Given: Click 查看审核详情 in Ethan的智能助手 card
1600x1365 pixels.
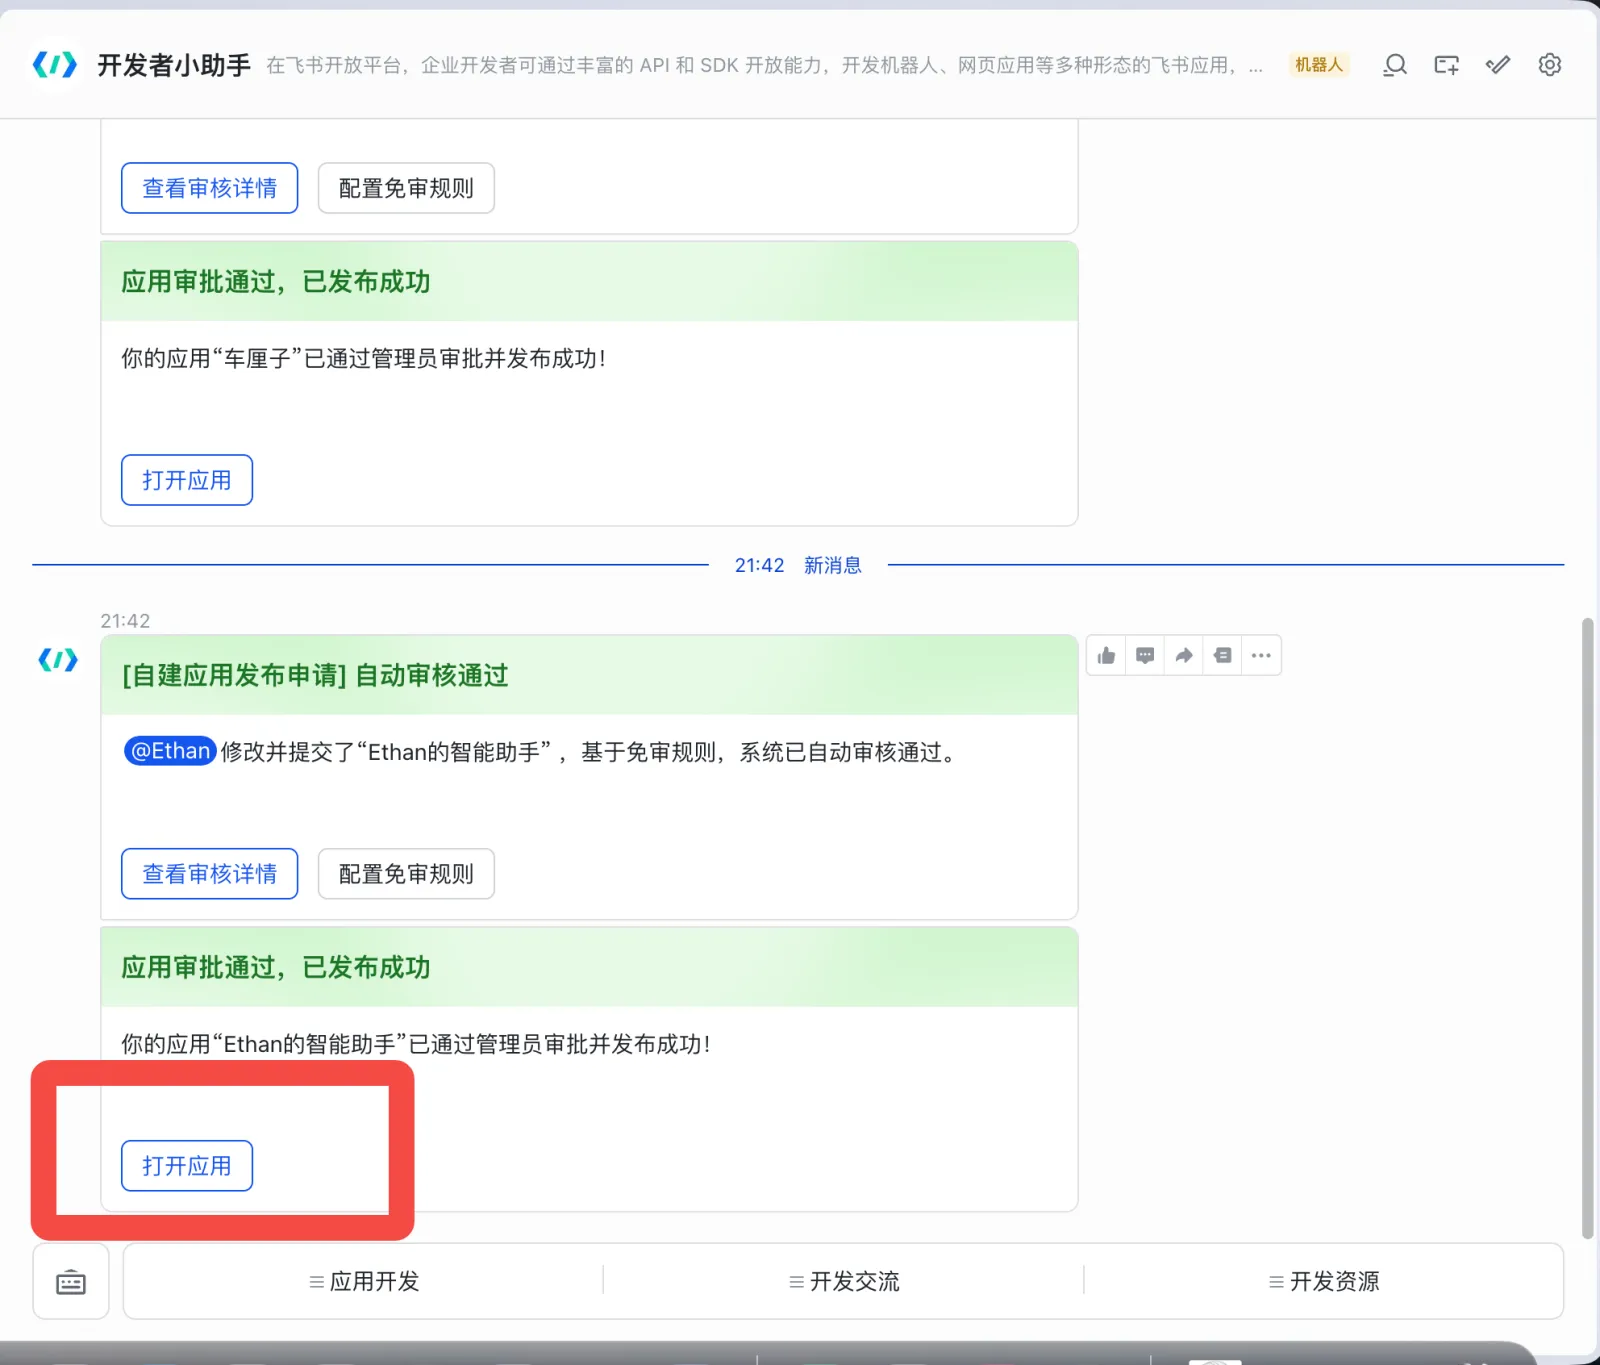Looking at the screenshot, I should [210, 874].
